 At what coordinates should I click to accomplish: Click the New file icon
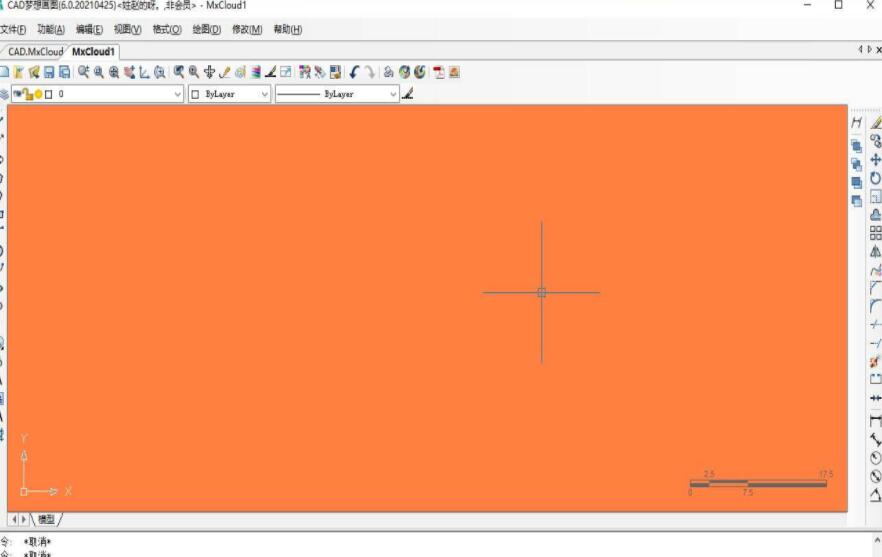pos(4,72)
